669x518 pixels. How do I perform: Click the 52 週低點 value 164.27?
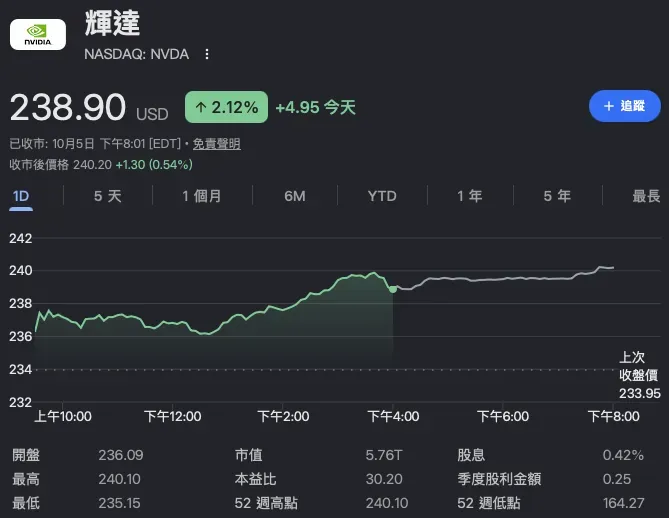coord(623,503)
